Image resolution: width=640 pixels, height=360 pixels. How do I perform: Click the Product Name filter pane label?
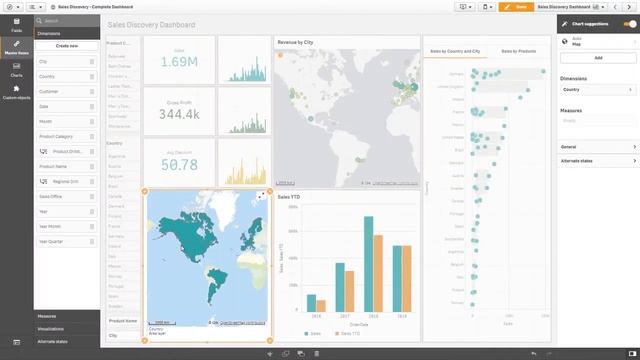[122, 321]
